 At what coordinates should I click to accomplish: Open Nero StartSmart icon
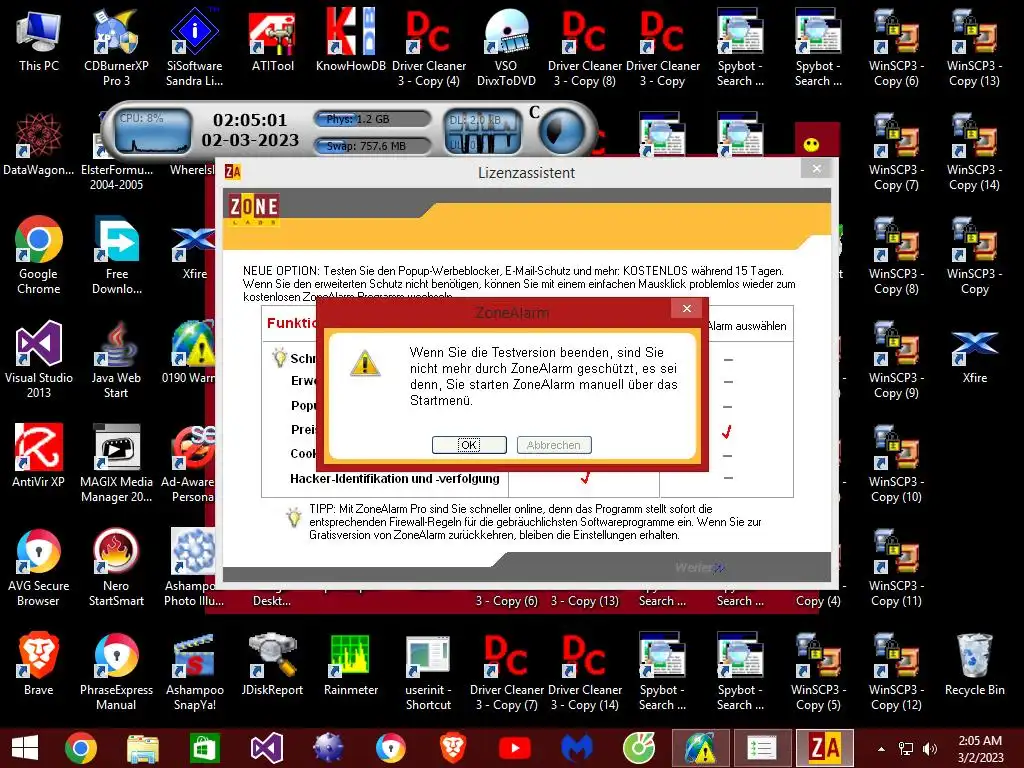tap(116, 568)
